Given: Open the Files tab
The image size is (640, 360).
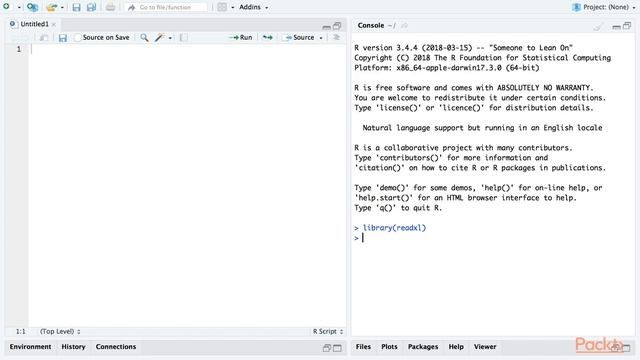Looking at the screenshot, I should pos(363,347).
